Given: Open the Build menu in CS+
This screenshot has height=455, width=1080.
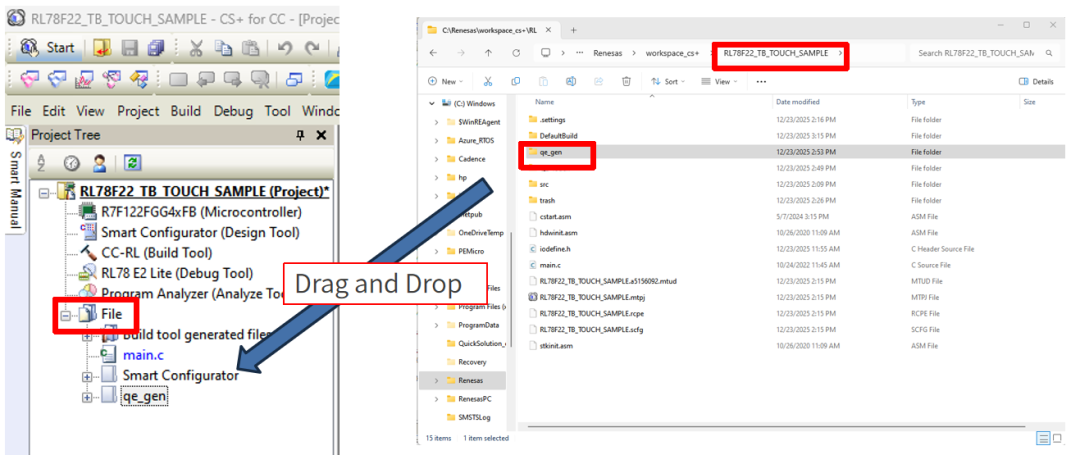Looking at the screenshot, I should pyautogui.click(x=186, y=111).
